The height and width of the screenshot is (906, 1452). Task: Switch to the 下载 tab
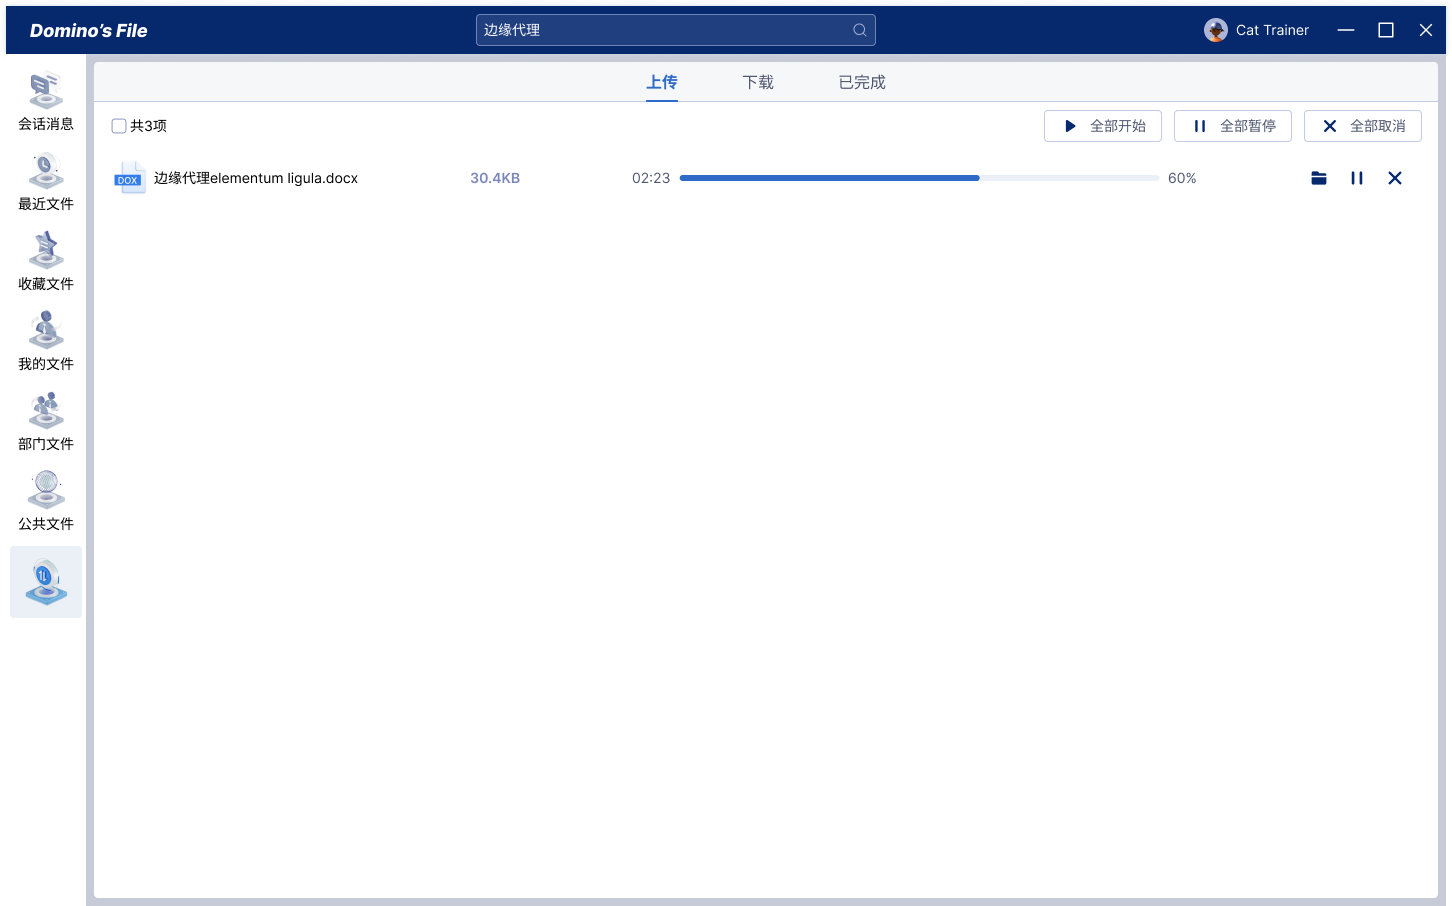pos(758,82)
